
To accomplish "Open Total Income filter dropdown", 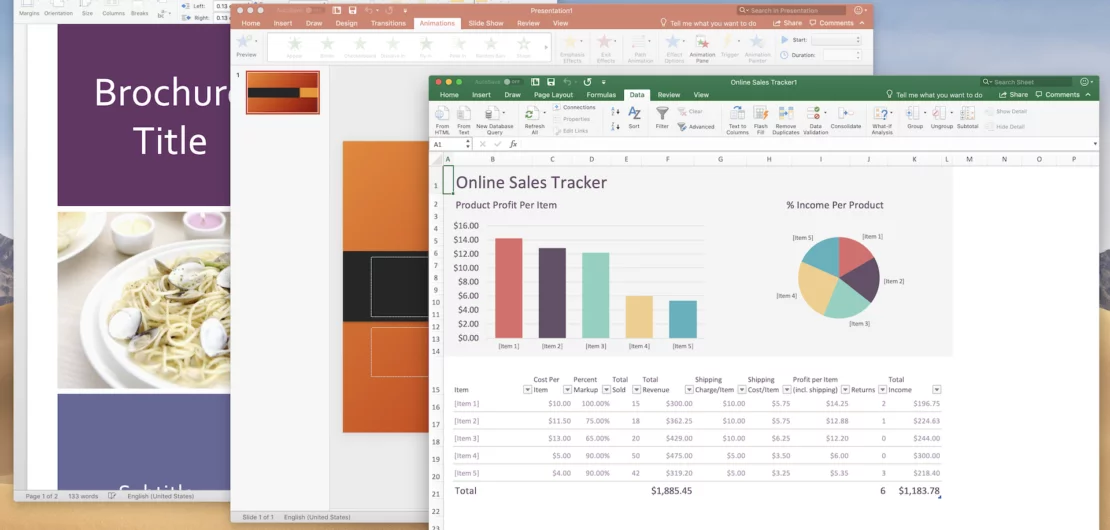I will tap(937, 390).
